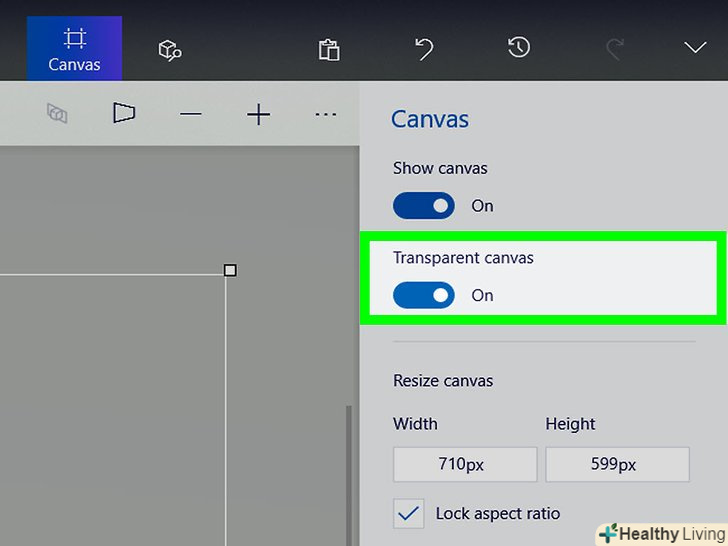Uncheck Lock aspect ratio checkbox
728x546 pixels.
point(409,514)
